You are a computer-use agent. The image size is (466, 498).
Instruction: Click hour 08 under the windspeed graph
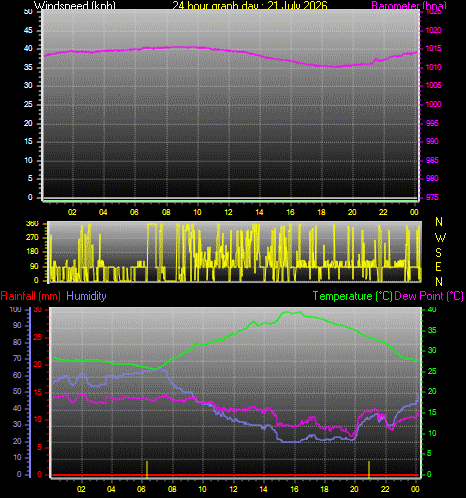coord(166,212)
